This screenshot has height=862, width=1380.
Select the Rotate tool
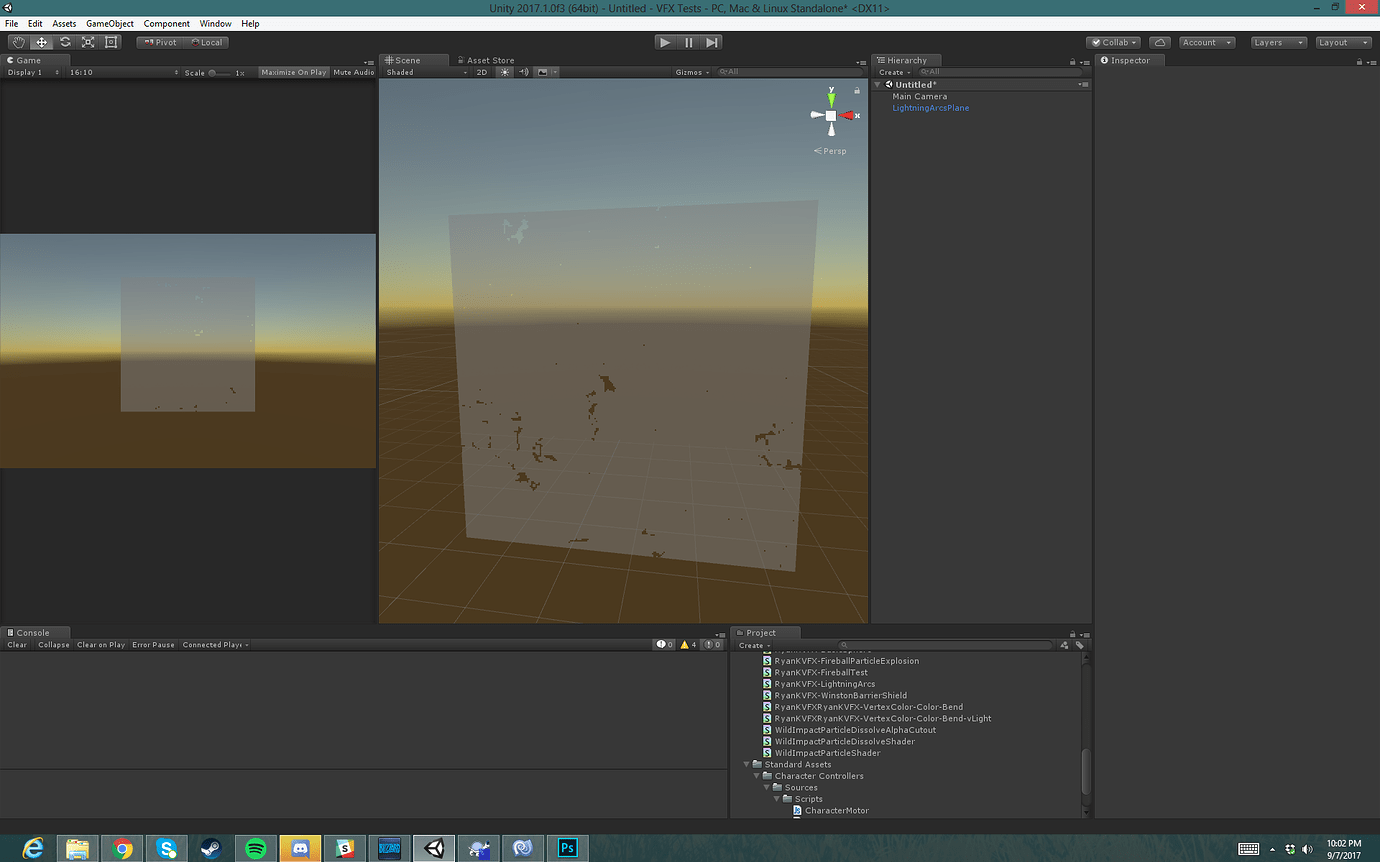pyautogui.click(x=64, y=42)
